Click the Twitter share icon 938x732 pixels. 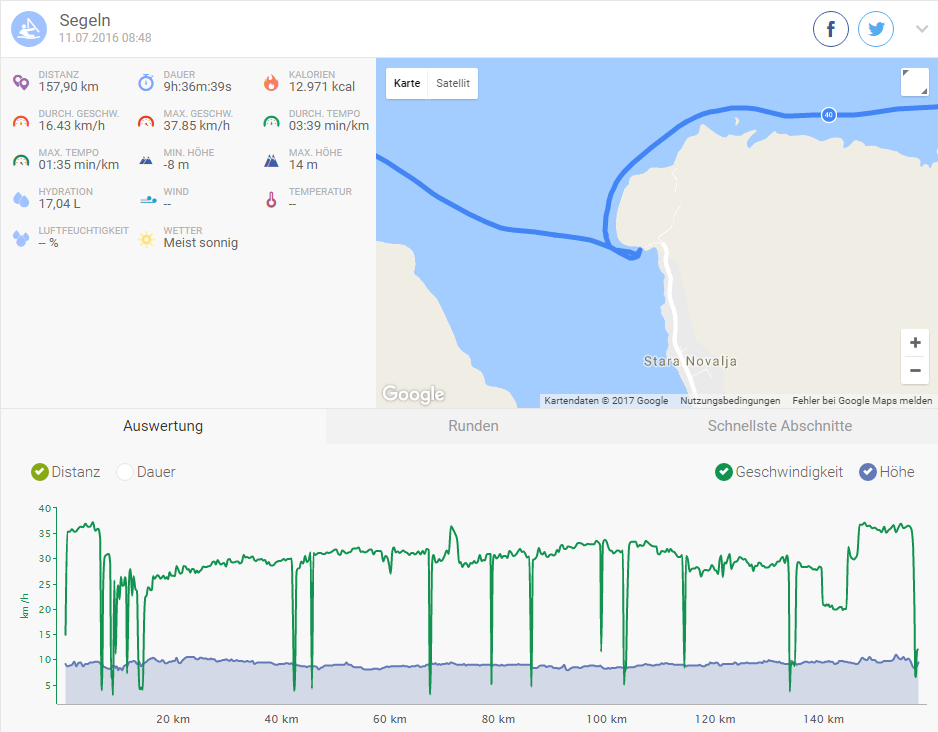point(876,29)
